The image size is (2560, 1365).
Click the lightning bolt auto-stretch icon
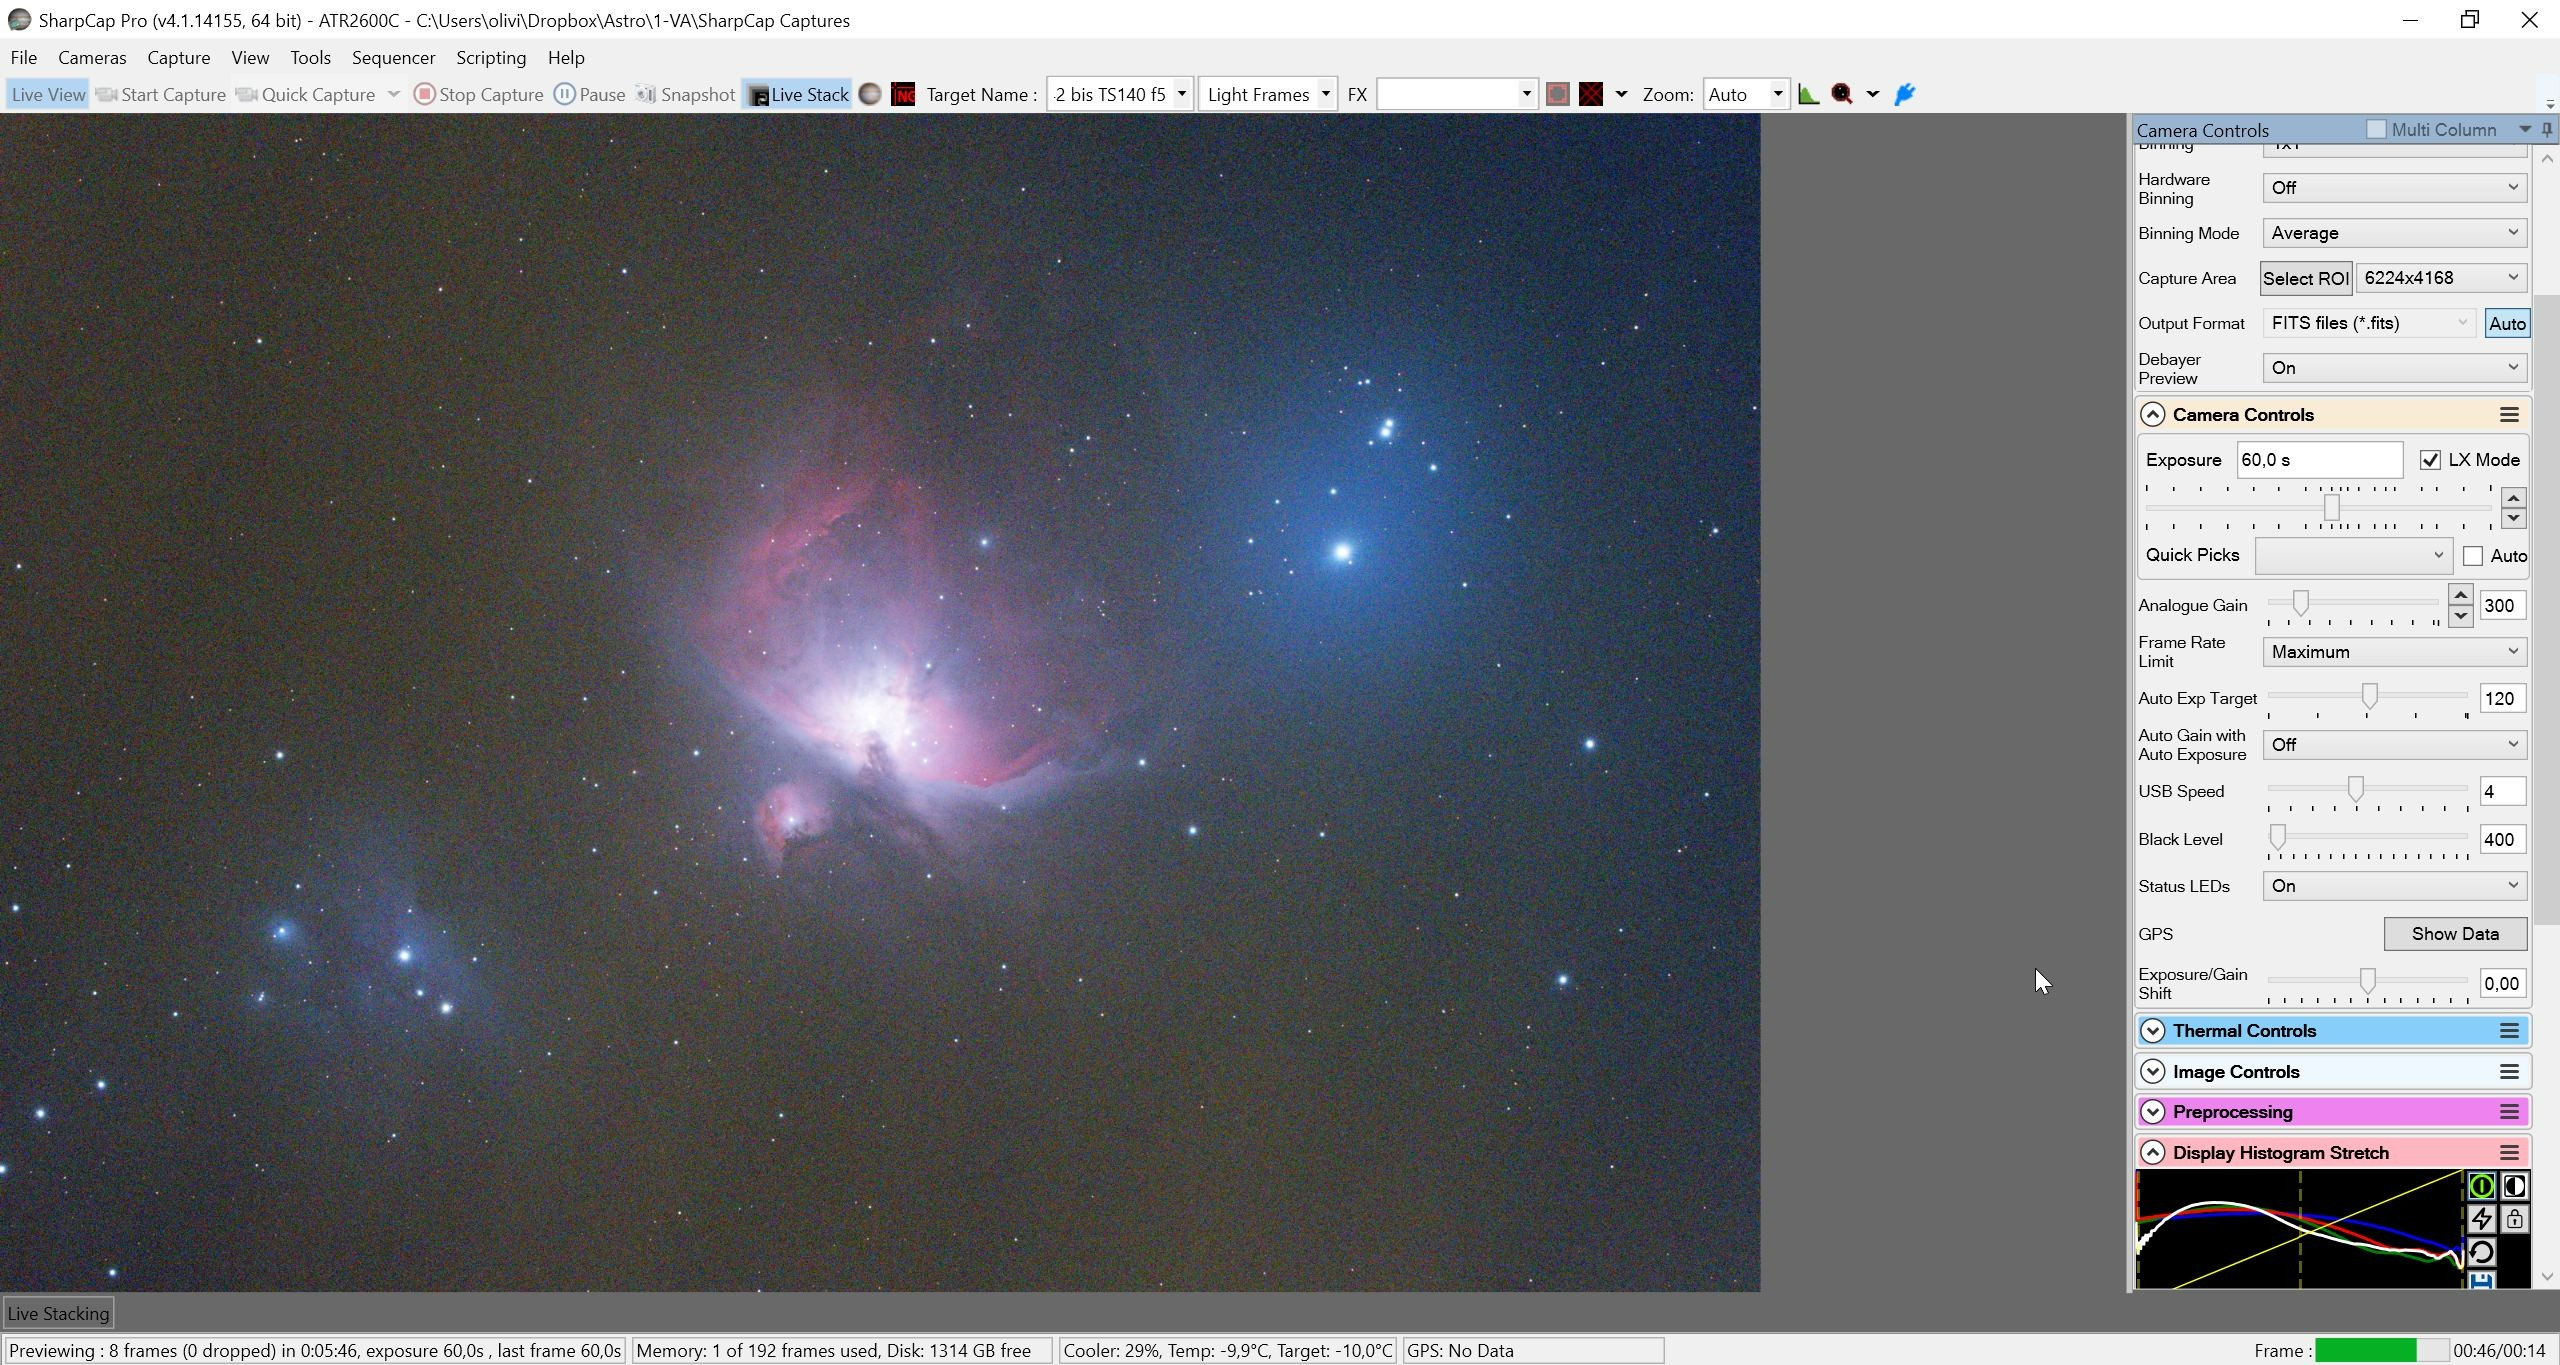pyautogui.click(x=2481, y=1219)
